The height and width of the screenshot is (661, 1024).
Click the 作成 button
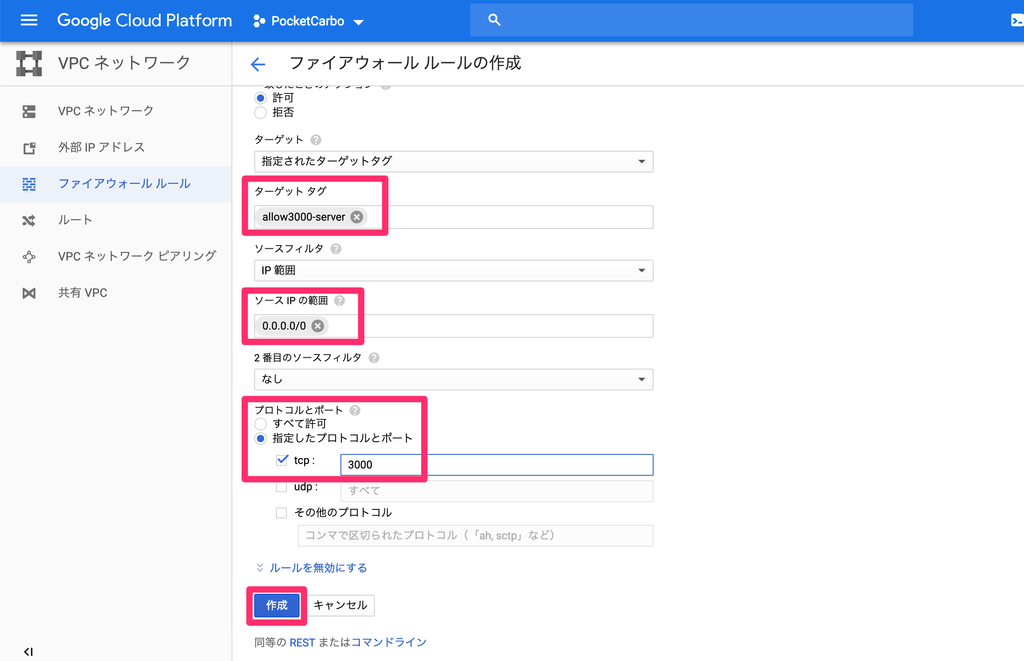[x=276, y=605]
